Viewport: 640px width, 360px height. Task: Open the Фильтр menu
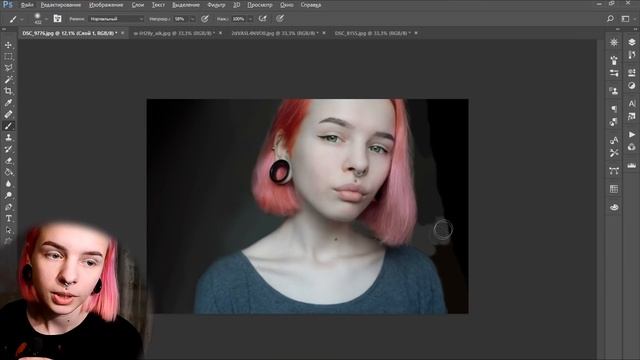[216, 5]
